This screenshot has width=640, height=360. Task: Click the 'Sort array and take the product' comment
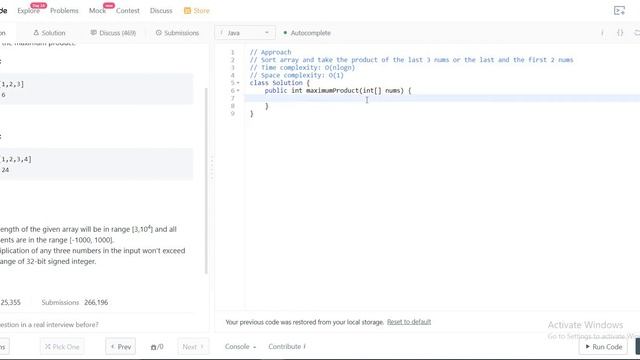pyautogui.click(x=411, y=60)
